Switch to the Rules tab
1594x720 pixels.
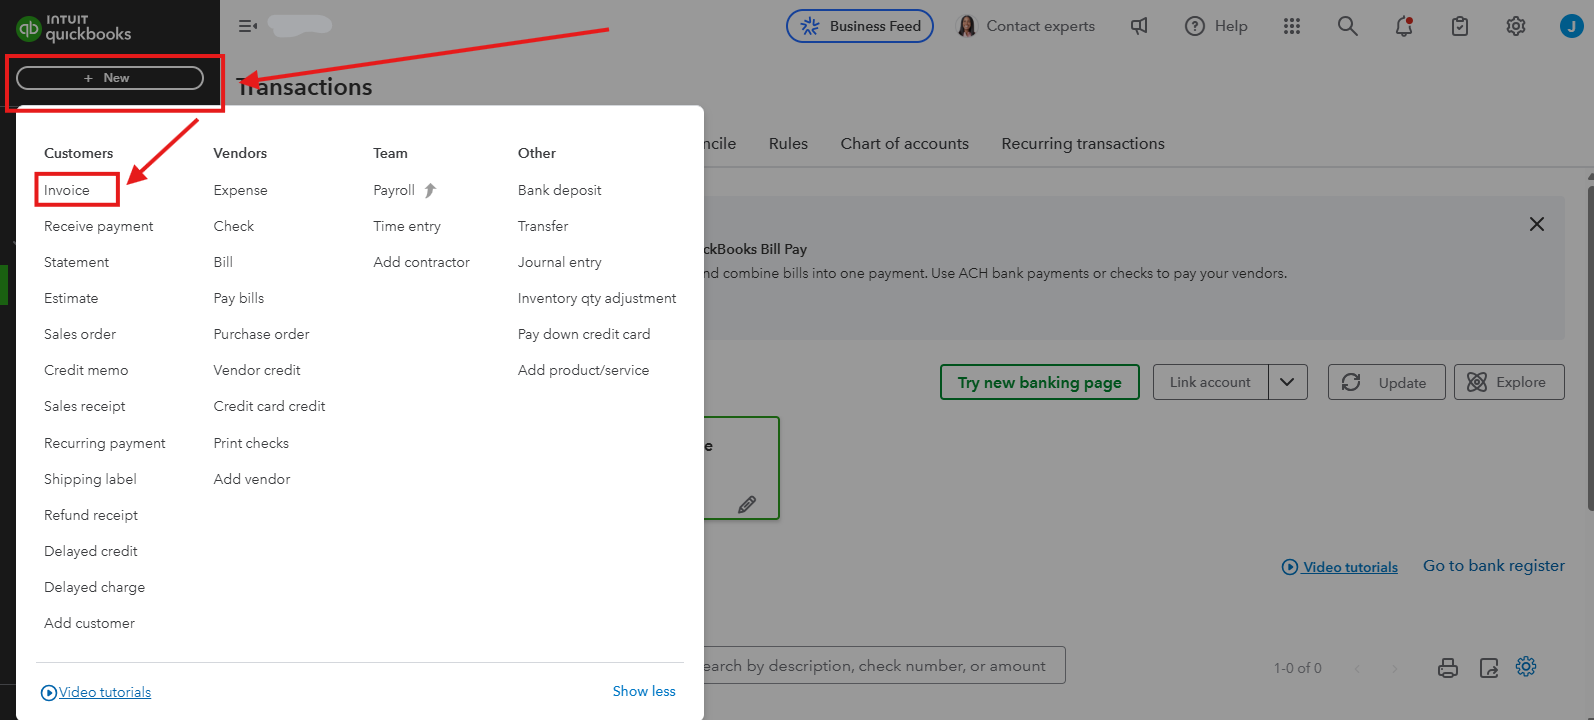tap(788, 143)
